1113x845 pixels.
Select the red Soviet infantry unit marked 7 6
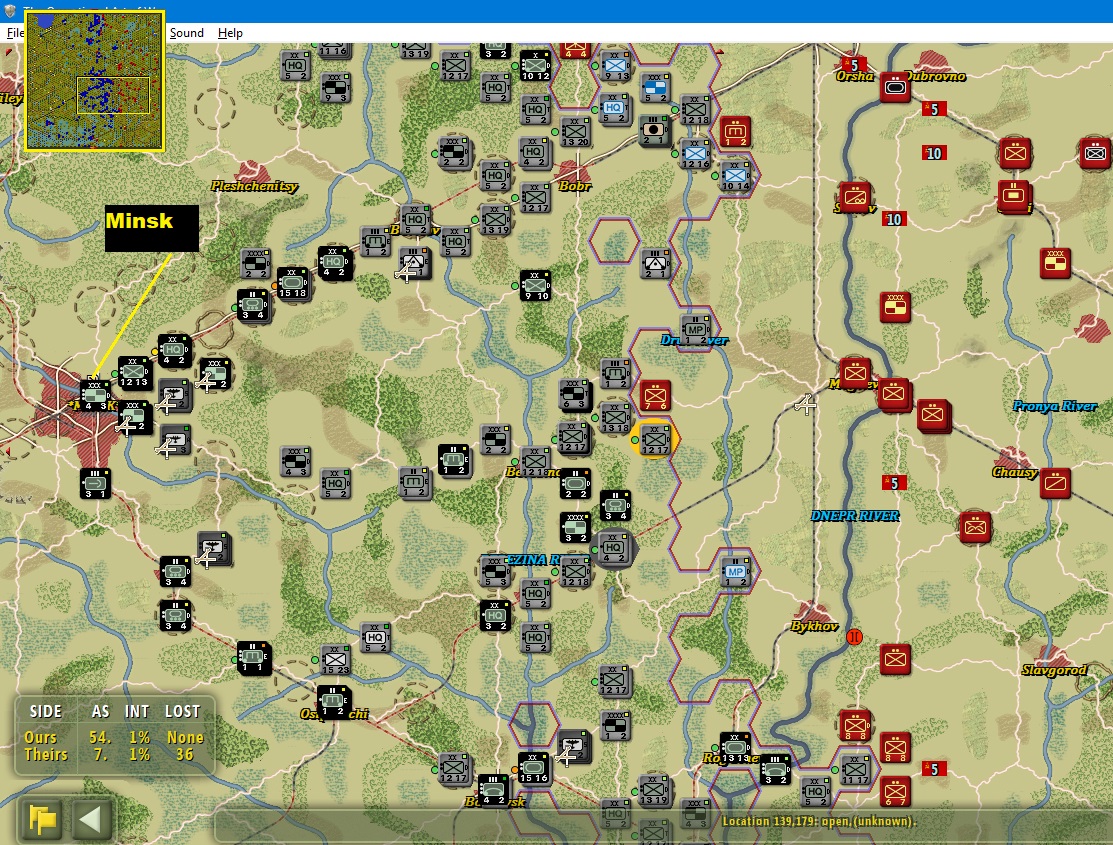(654, 396)
